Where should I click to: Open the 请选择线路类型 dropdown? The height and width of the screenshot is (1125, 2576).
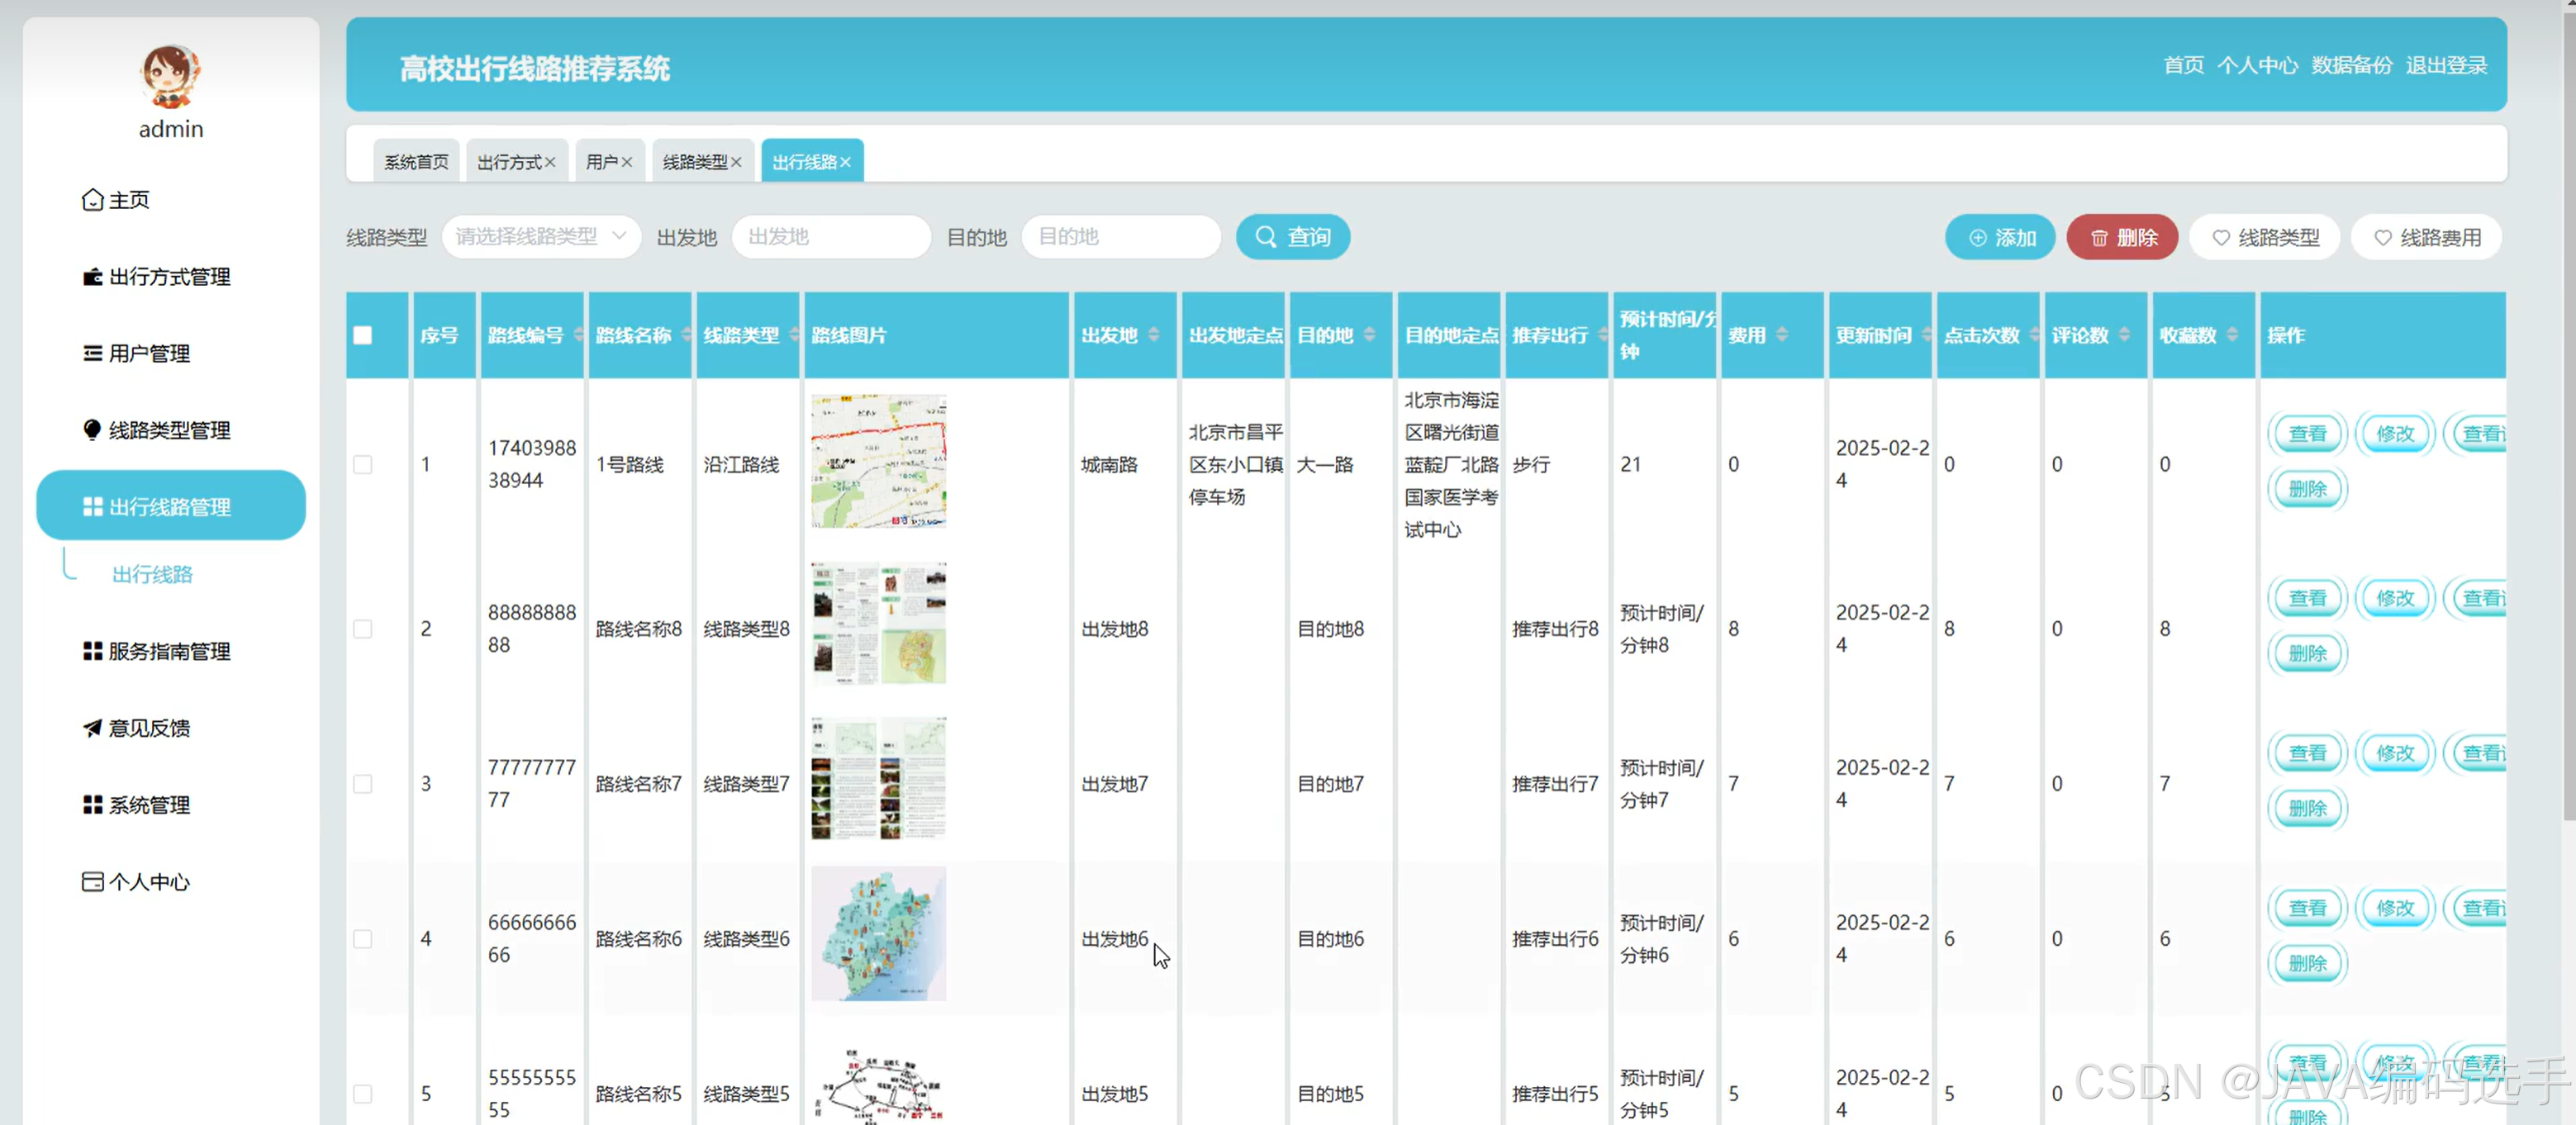540,237
